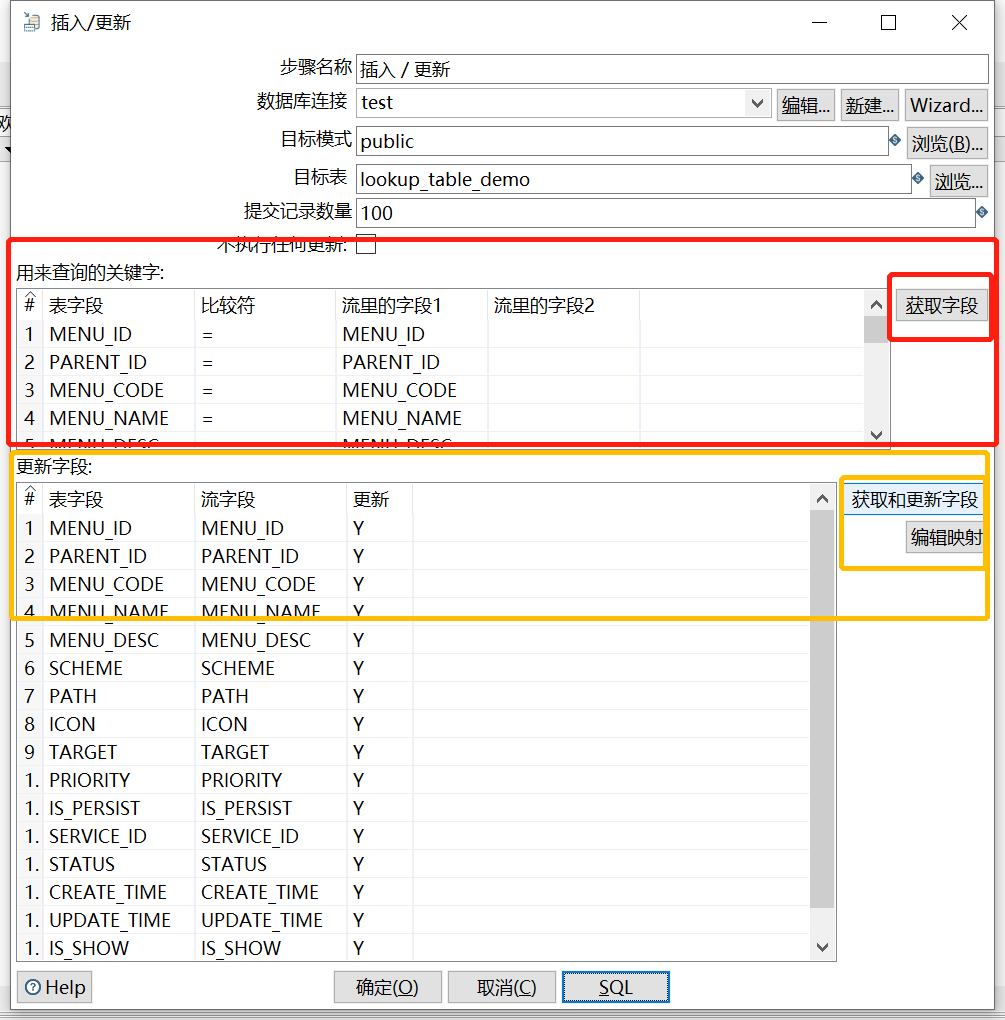Open the 数据库连接 dropdown showing test

[758, 103]
